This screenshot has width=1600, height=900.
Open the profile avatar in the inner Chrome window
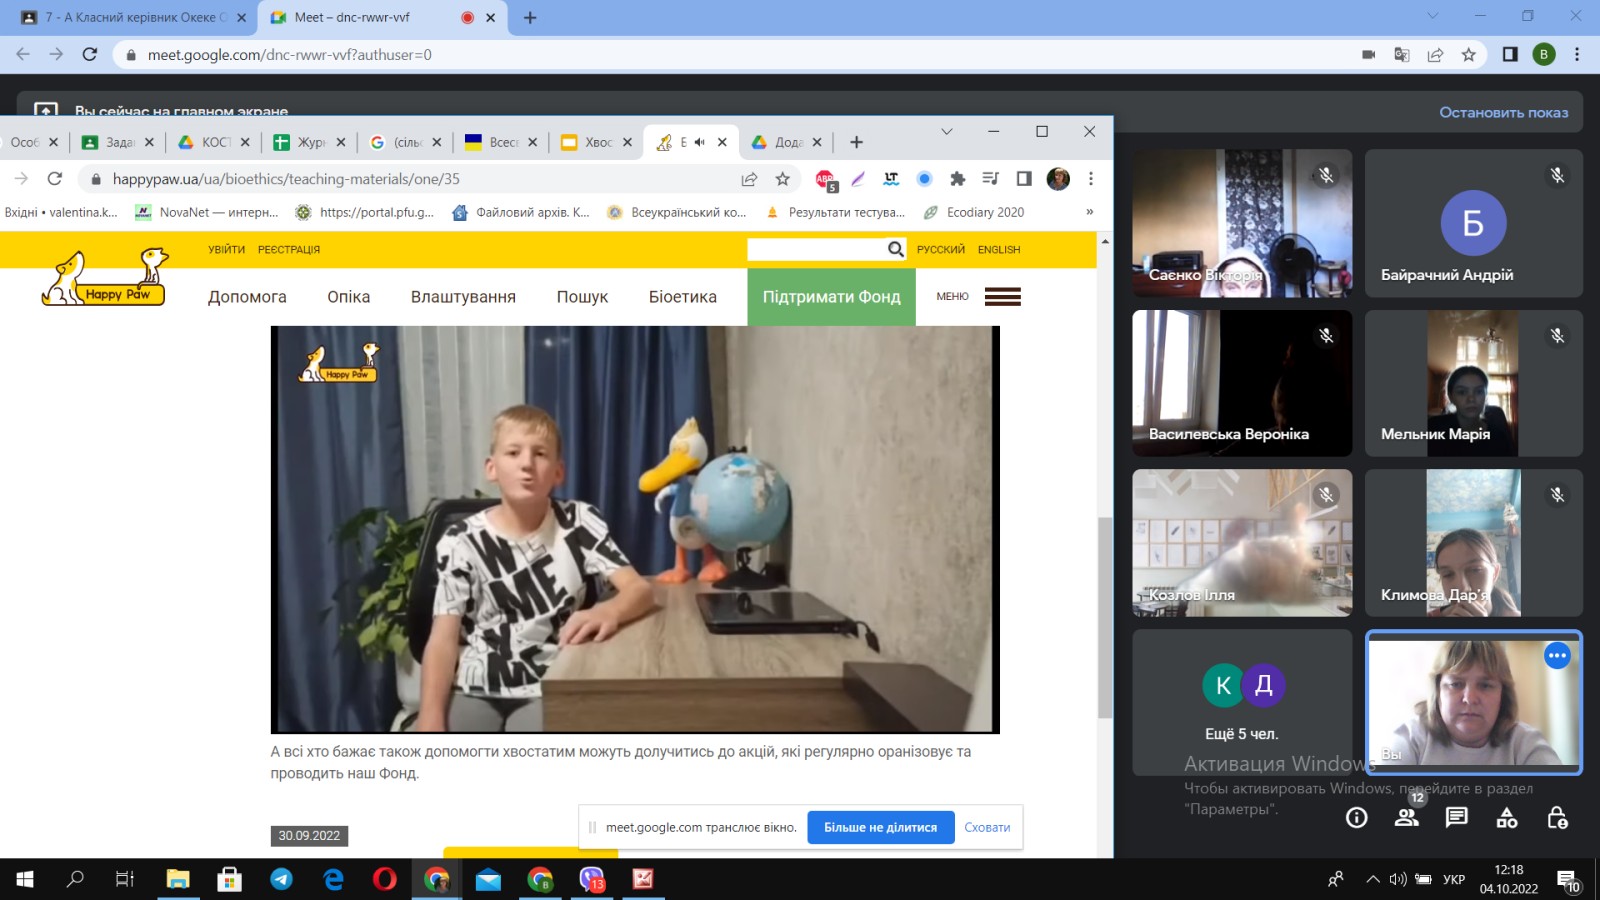pos(1058,179)
